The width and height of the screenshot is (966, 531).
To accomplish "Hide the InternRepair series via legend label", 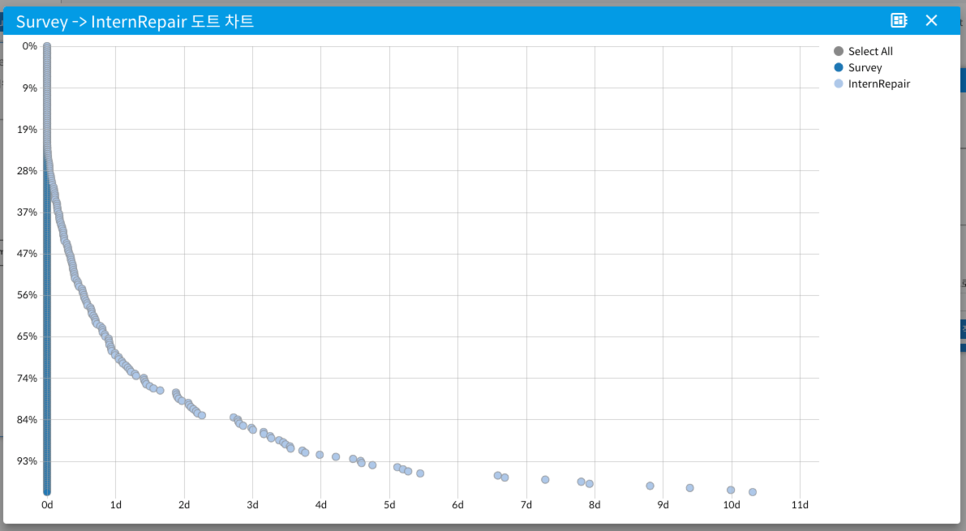I will coord(878,84).
